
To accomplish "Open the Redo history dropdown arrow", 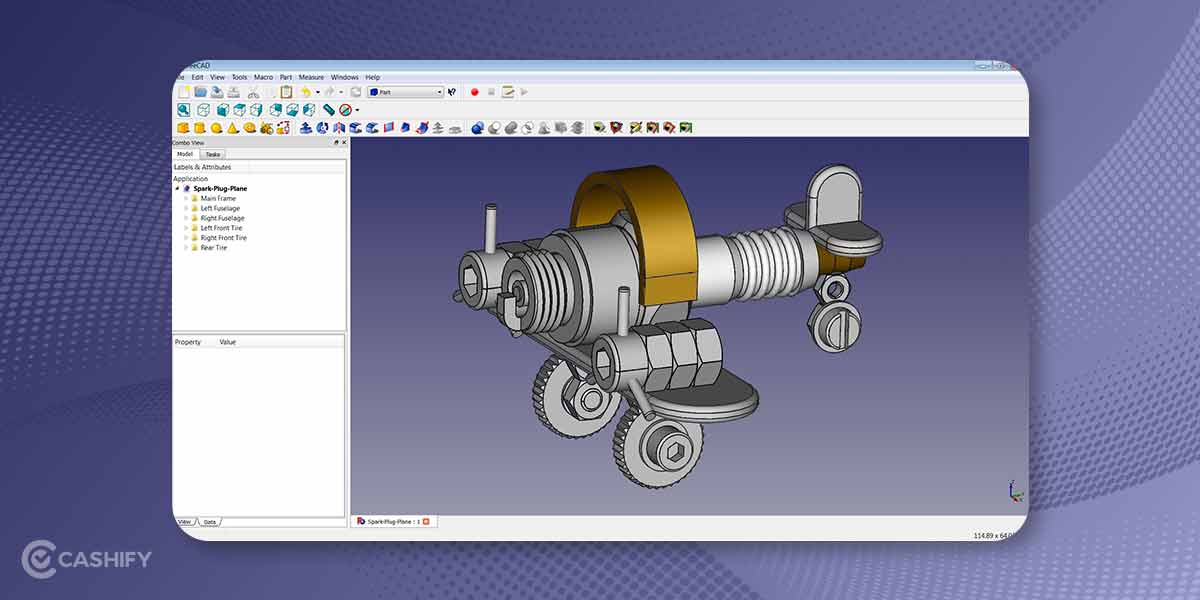I will pos(341,92).
